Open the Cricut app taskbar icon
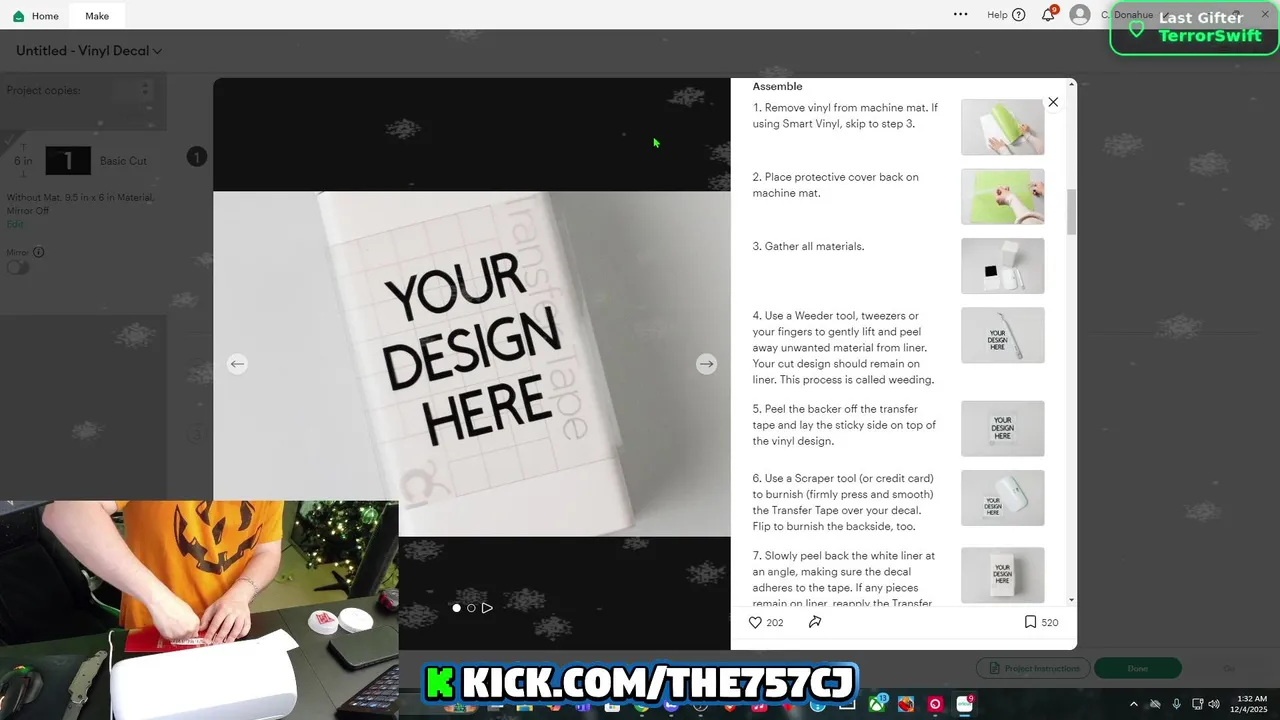Screen dimensions: 1280x720 964,704
